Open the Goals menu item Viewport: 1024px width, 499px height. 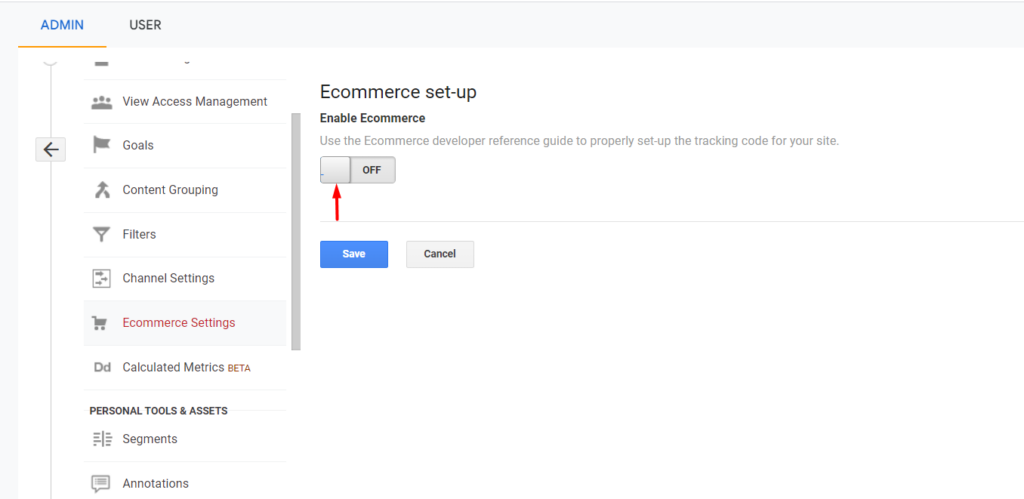coord(185,145)
